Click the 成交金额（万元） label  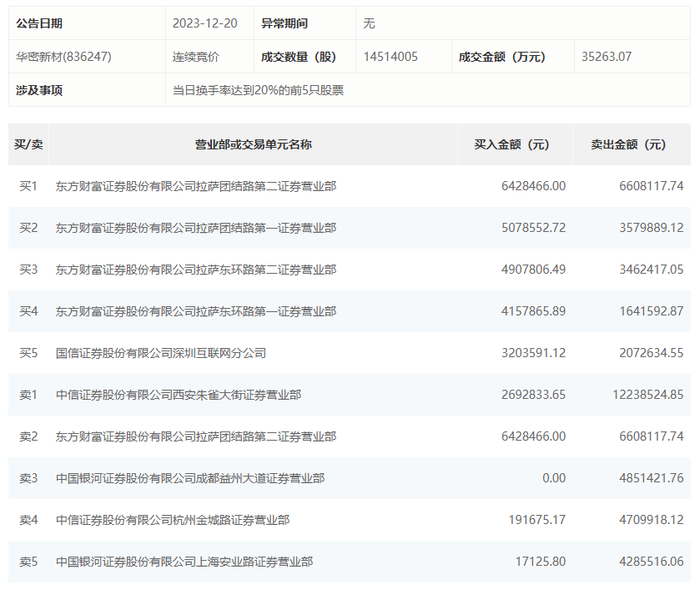[x=502, y=57]
